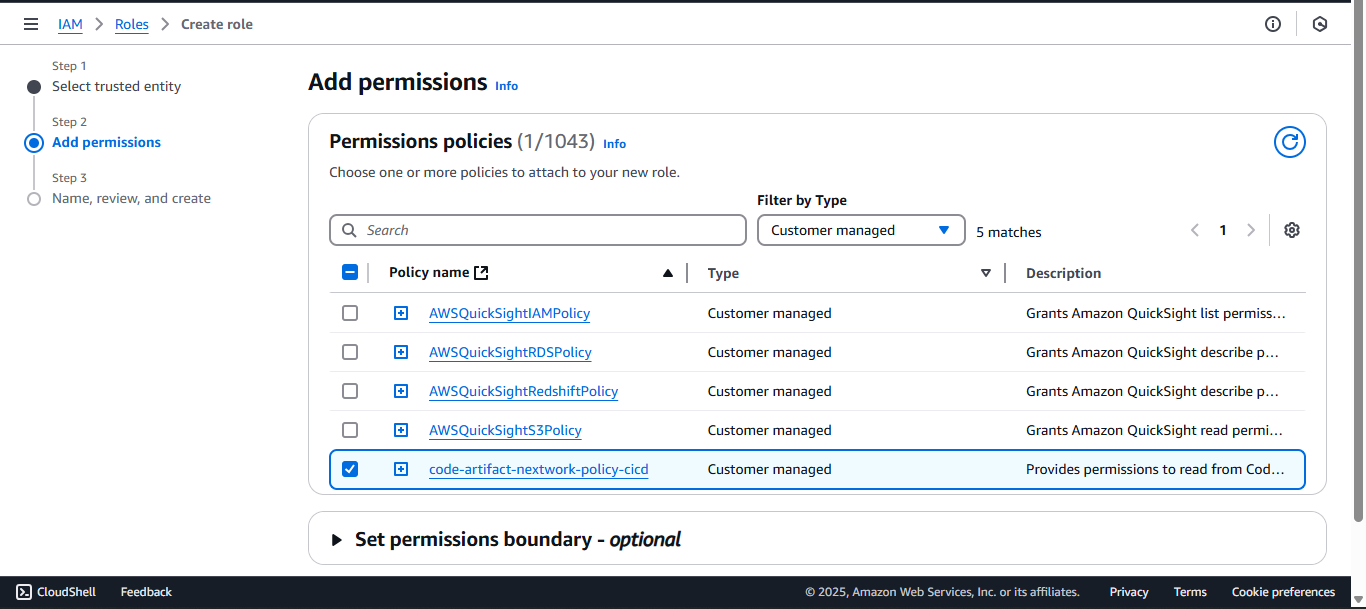
Task: Open the hamburger navigation menu
Action: [x=31, y=24]
